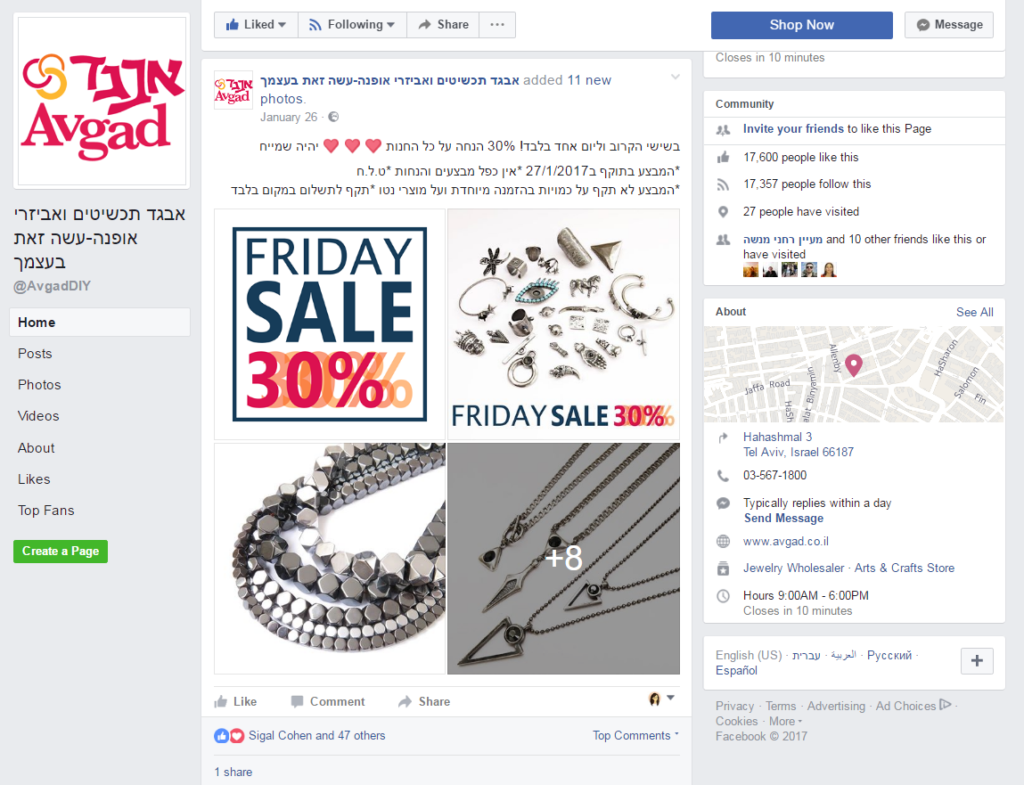Open the Top Comments sorting dropdown
The width and height of the screenshot is (1024, 785).
pos(635,735)
